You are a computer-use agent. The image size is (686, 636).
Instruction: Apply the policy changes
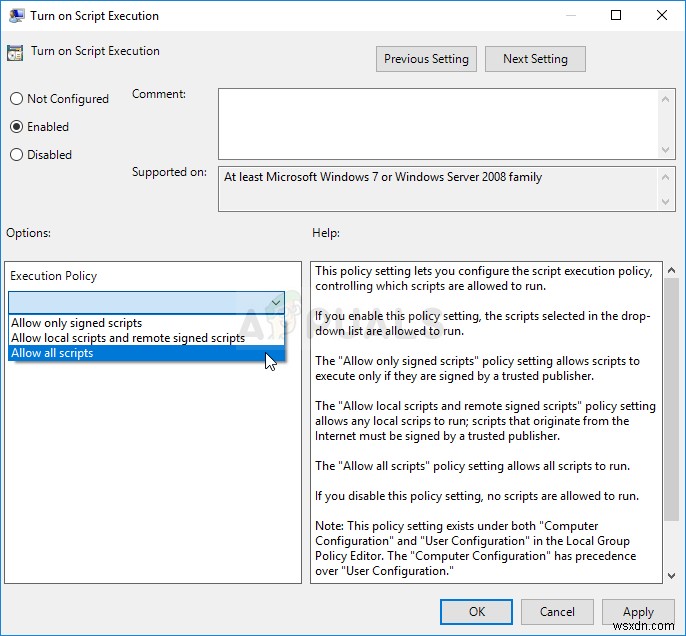click(638, 611)
